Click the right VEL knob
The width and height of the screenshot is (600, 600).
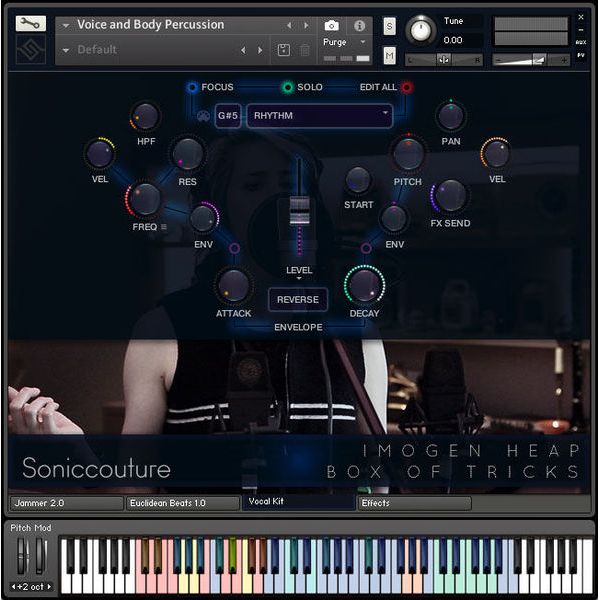pyautogui.click(x=496, y=154)
